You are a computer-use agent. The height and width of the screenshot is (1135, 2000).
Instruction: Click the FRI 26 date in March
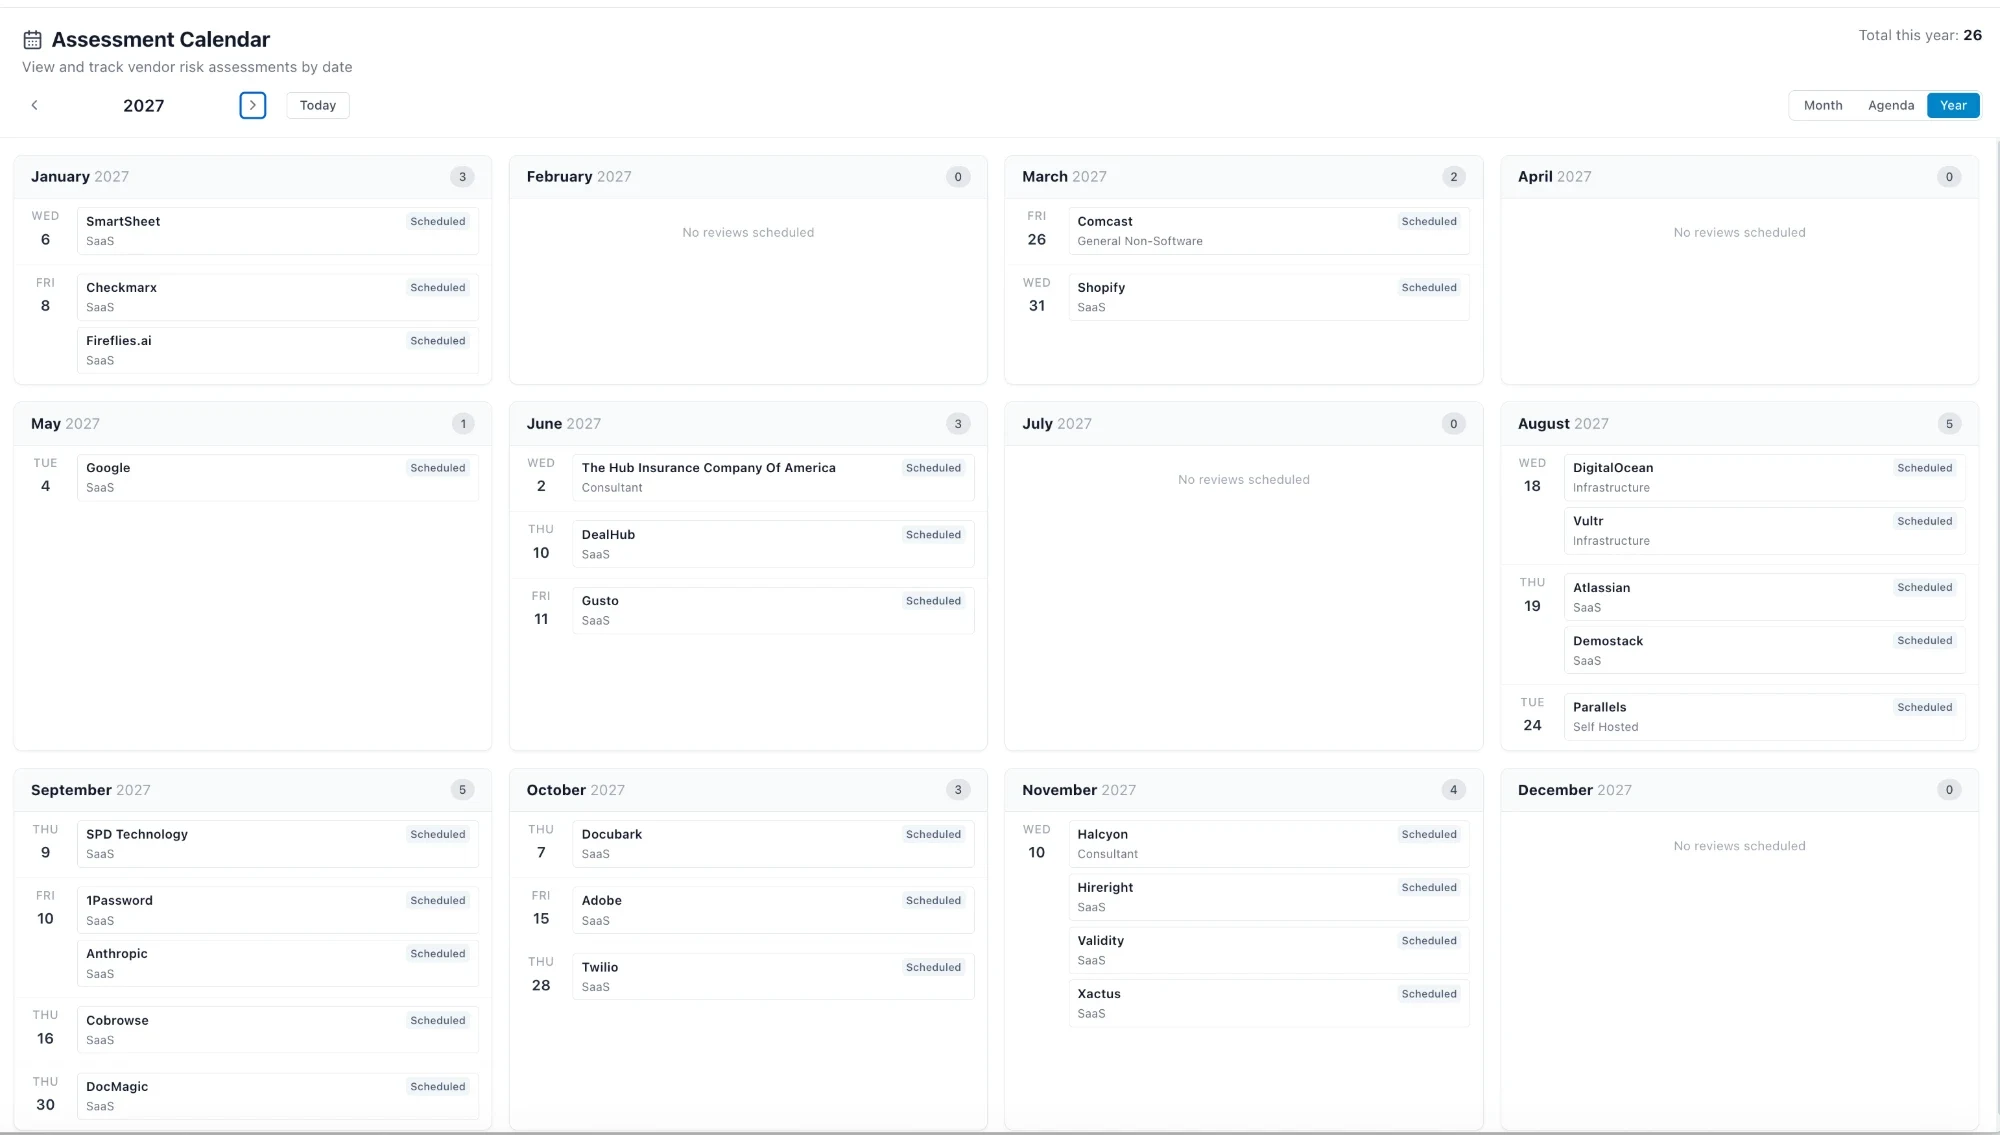pos(1037,229)
